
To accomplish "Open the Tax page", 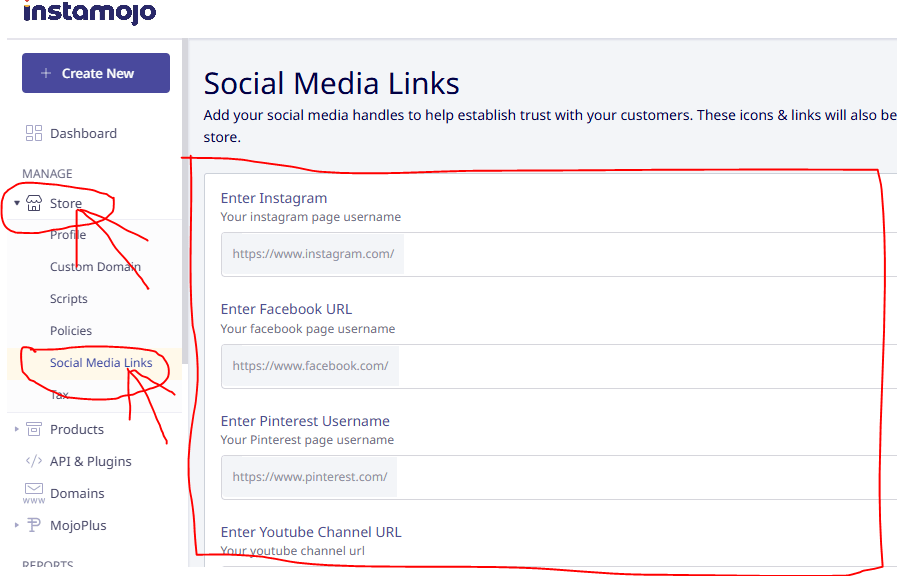I will click(x=59, y=395).
